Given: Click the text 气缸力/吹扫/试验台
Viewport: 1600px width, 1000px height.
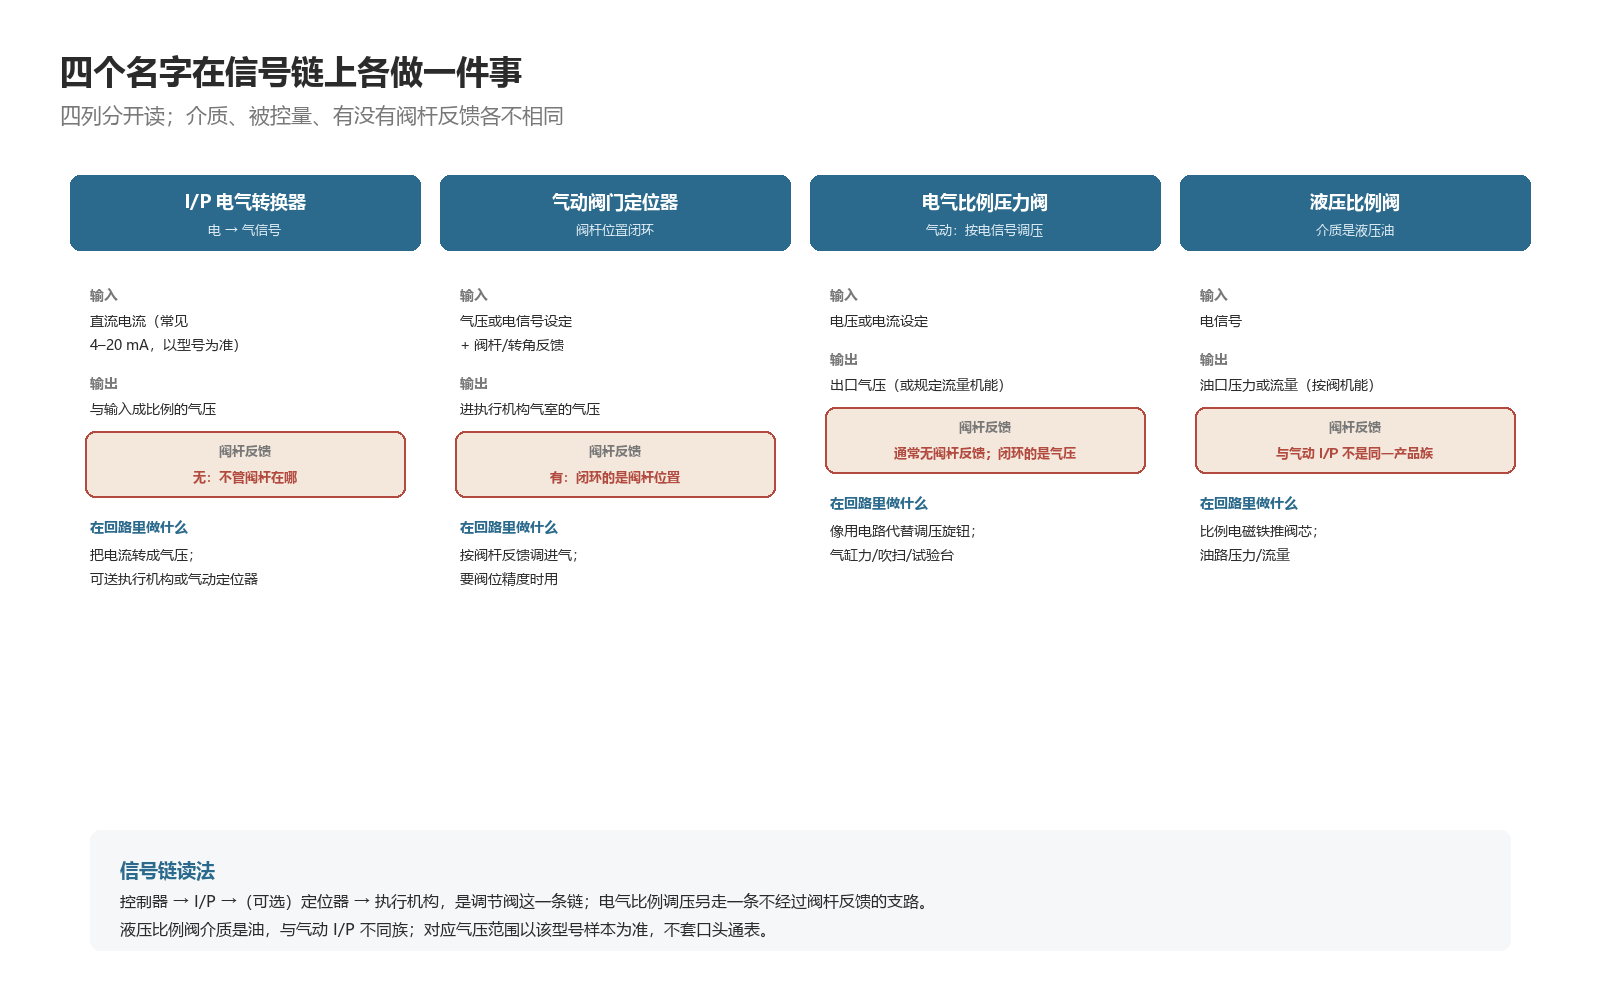Looking at the screenshot, I should coord(892,555).
